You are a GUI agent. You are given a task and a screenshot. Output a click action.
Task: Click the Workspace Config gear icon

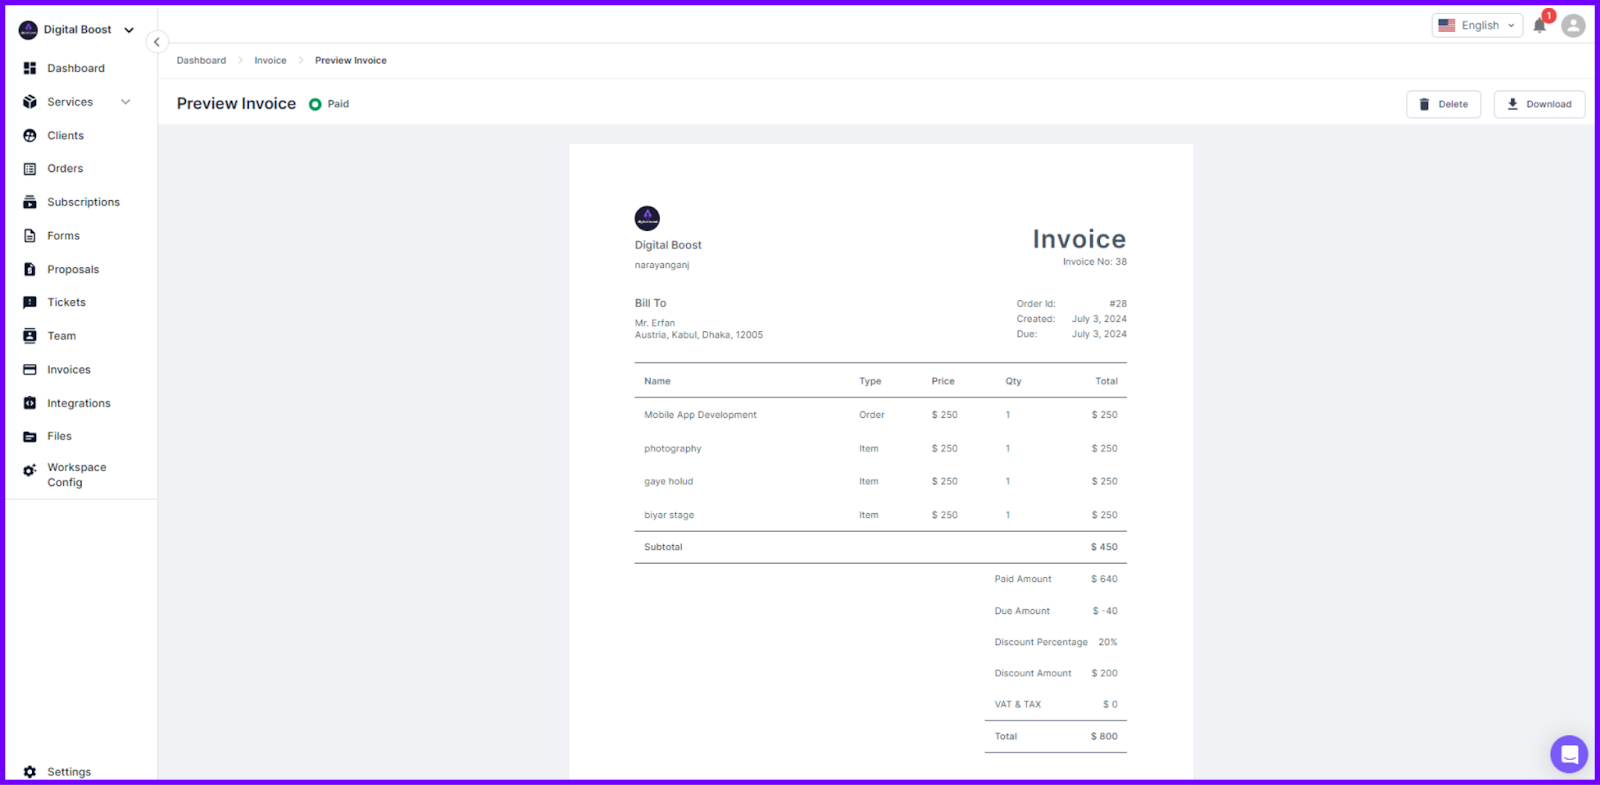point(30,470)
